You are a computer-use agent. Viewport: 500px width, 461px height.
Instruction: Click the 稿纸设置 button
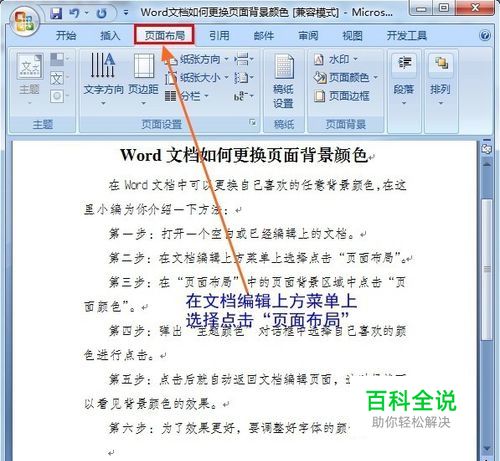click(283, 81)
